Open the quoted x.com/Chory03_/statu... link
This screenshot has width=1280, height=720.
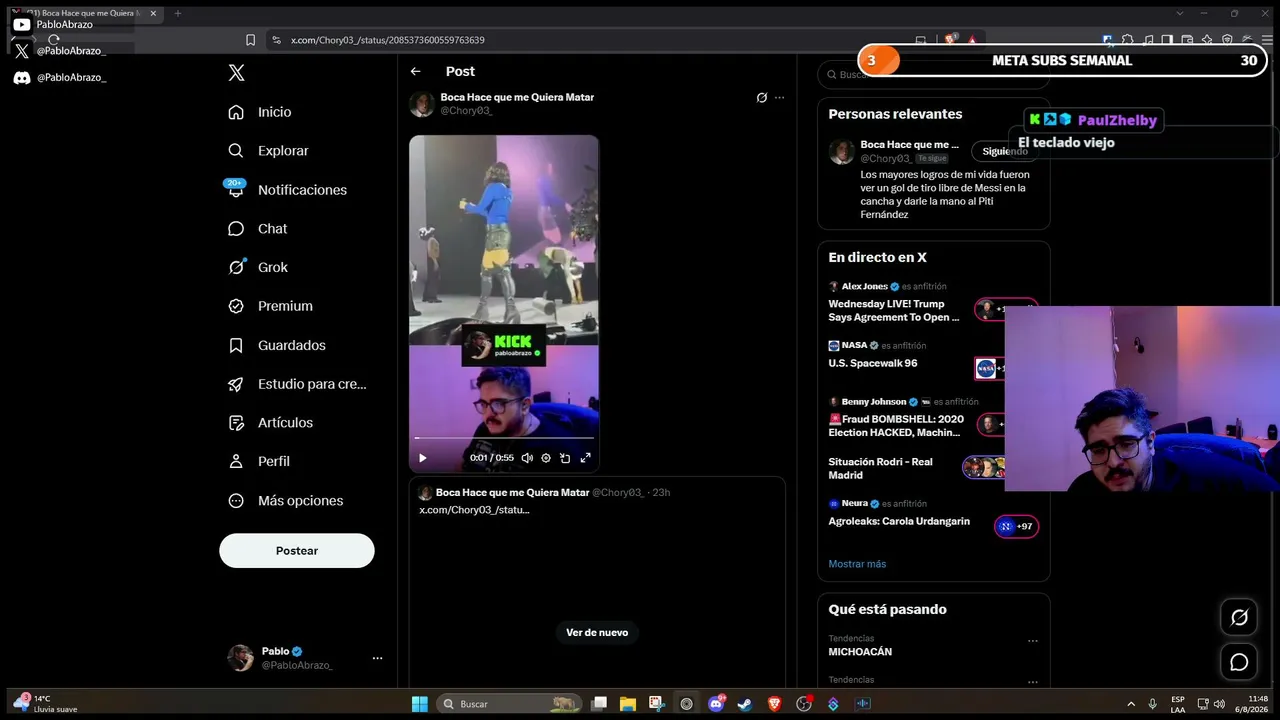474,510
